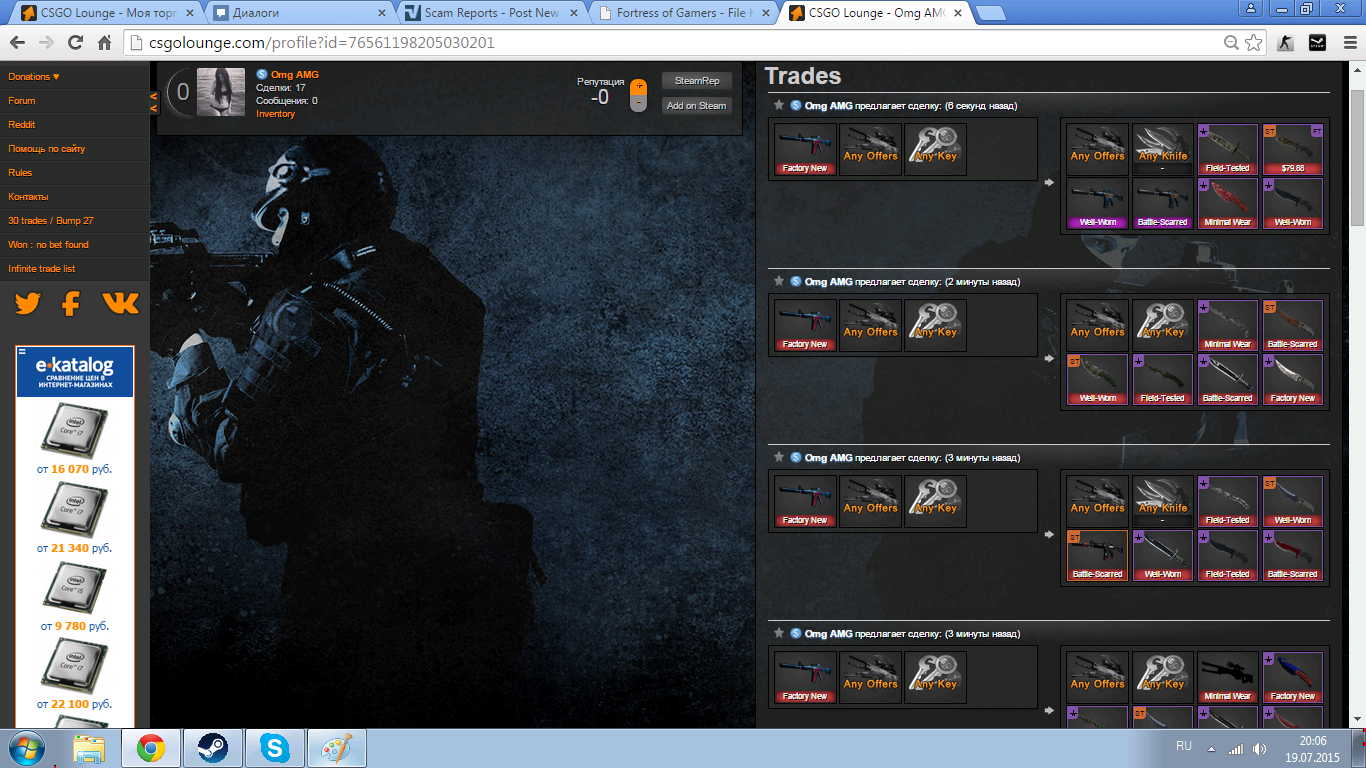The image size is (1366, 768).
Task: Open the Forum item in the sidebar menu
Action: coord(22,101)
